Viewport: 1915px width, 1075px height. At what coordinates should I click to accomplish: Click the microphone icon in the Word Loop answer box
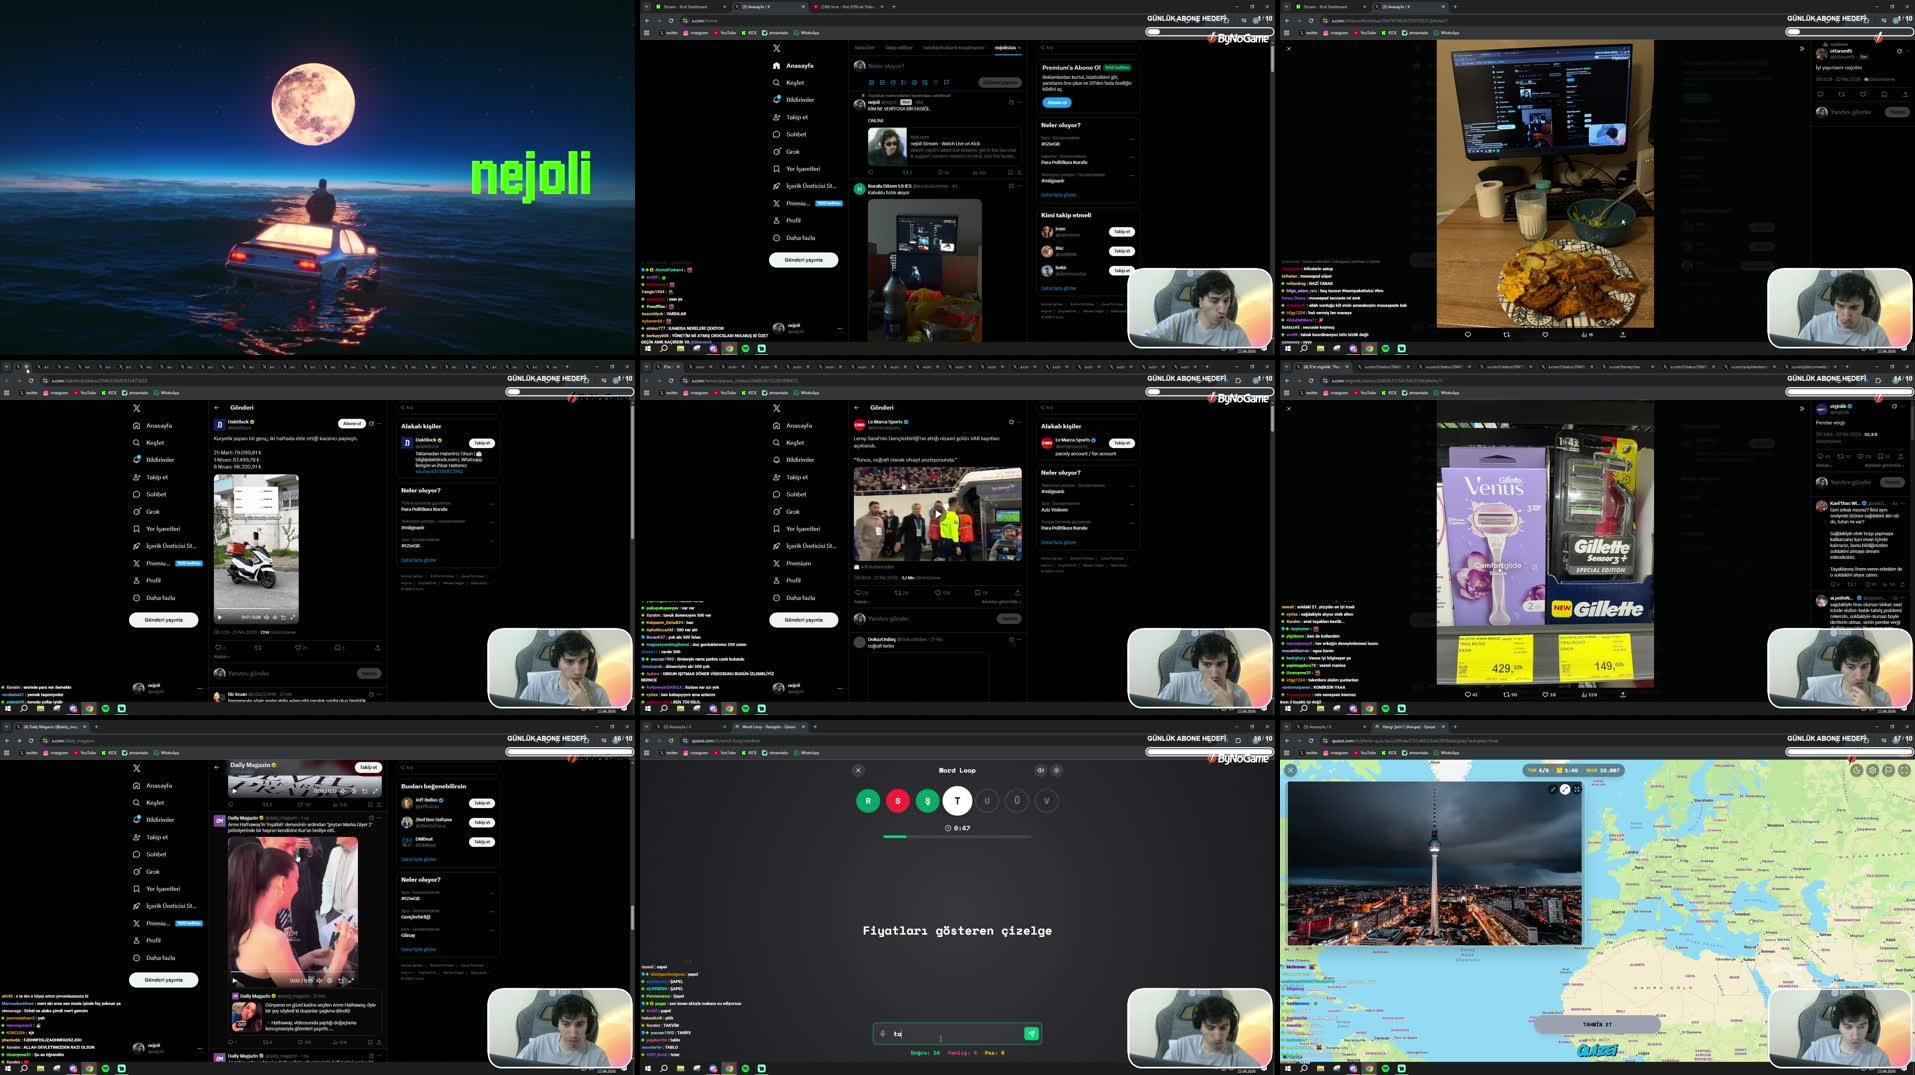(x=882, y=1034)
